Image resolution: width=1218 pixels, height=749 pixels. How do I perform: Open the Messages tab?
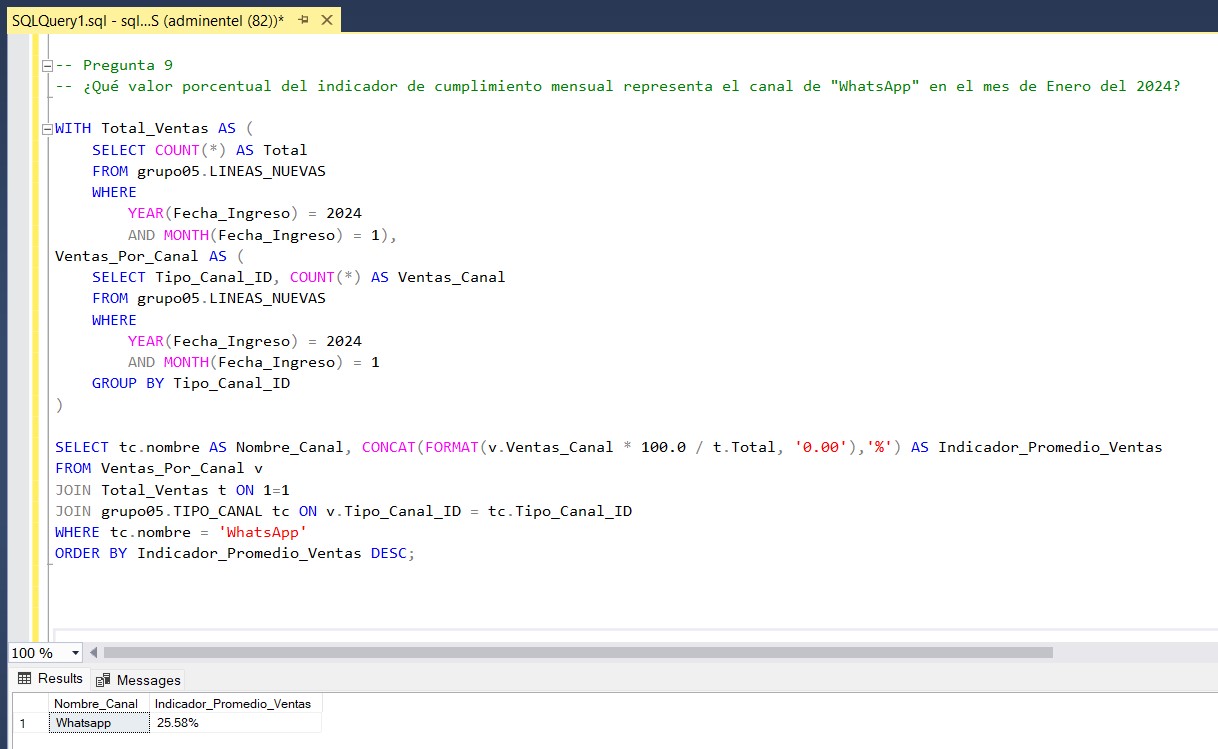tap(139, 680)
